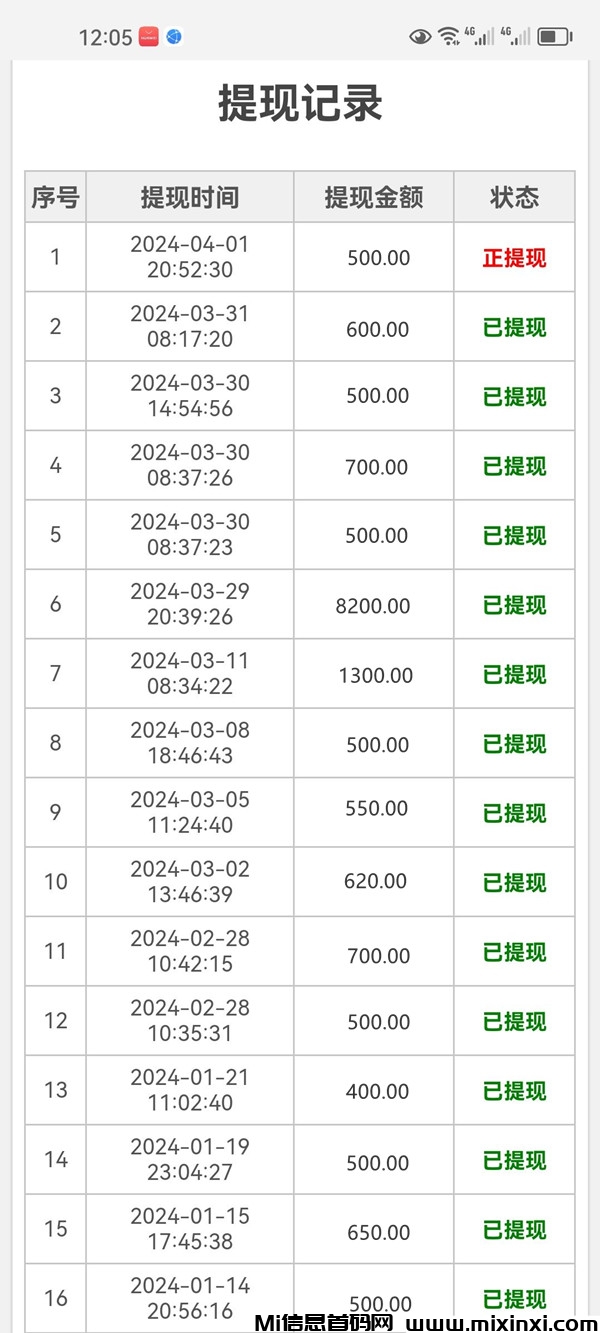
Task: Click the 650.00 amount in row 15
Action: [376, 1230]
